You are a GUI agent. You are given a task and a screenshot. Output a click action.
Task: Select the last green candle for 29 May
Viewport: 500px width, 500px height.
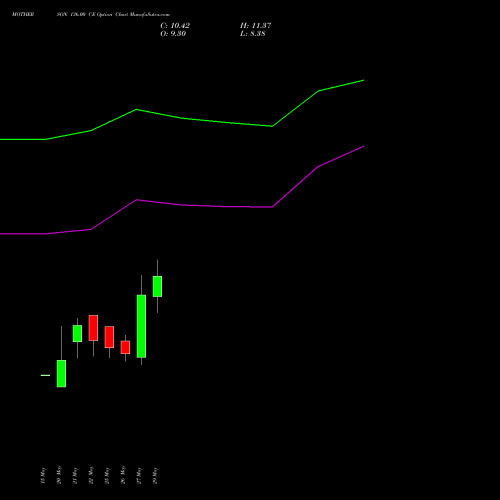157,286
